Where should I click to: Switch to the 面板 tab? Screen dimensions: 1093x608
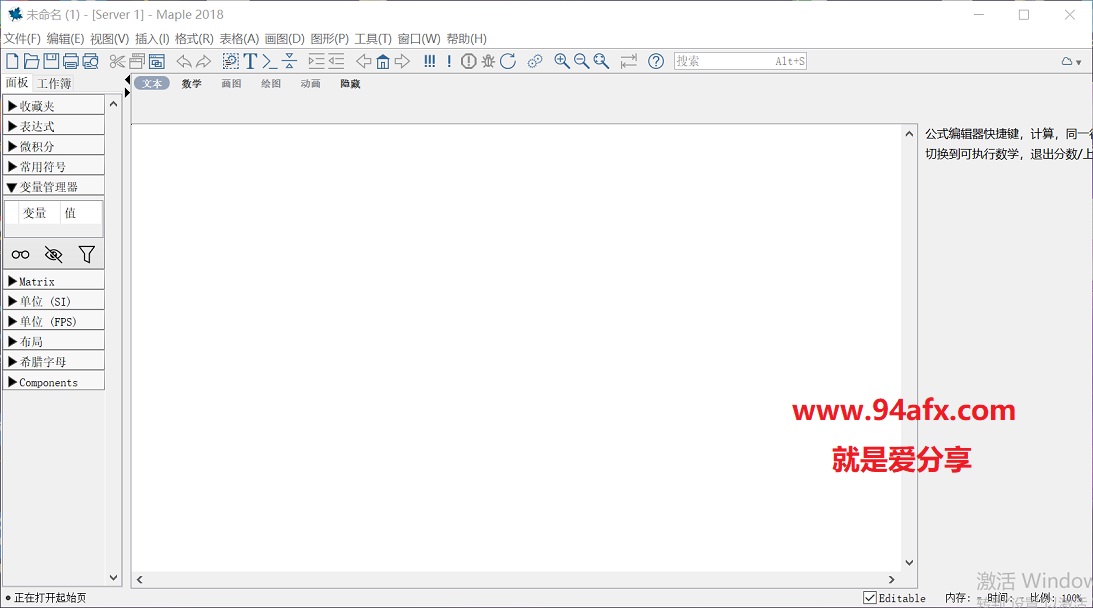tap(17, 82)
